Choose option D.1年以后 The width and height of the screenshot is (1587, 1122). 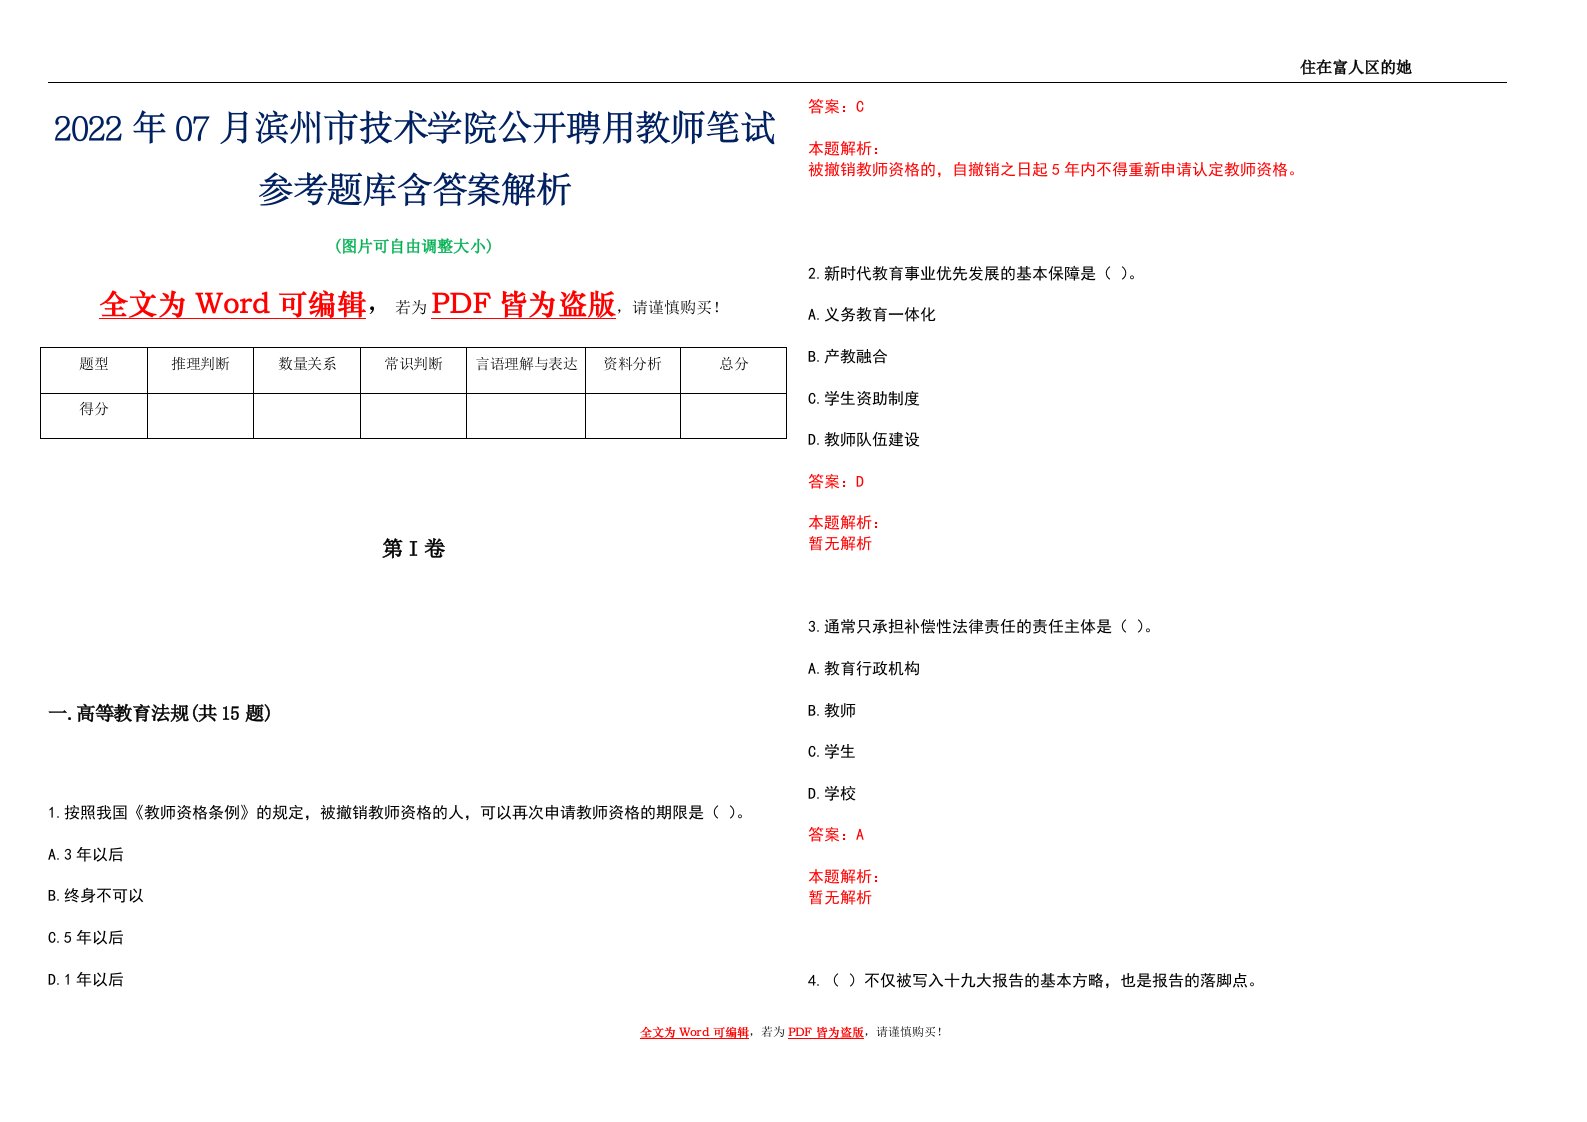[x=86, y=979]
